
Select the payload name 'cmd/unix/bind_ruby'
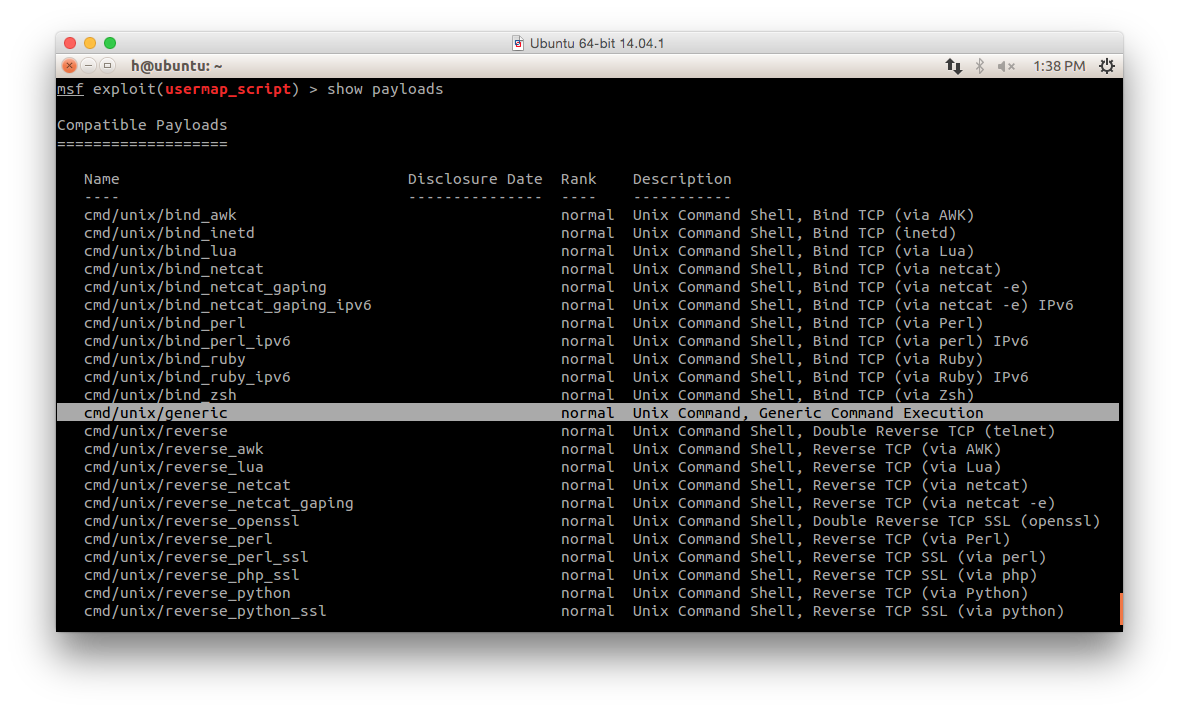tap(165, 359)
